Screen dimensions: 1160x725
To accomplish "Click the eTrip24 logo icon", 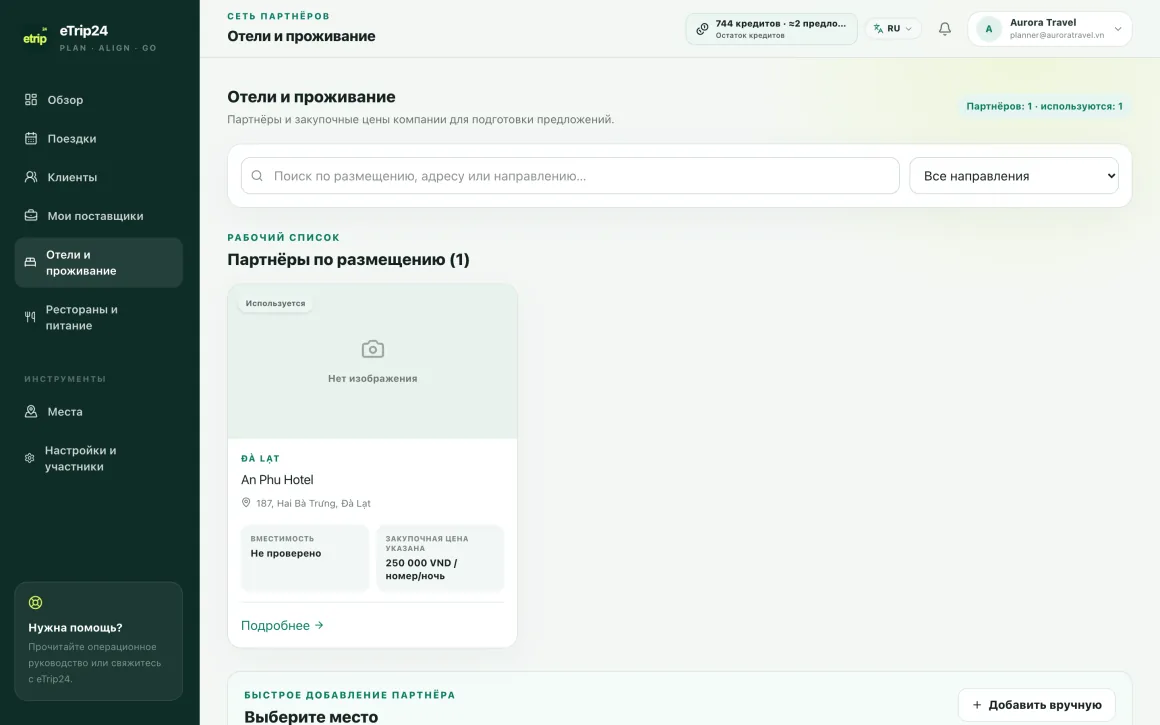I will (x=35, y=38).
